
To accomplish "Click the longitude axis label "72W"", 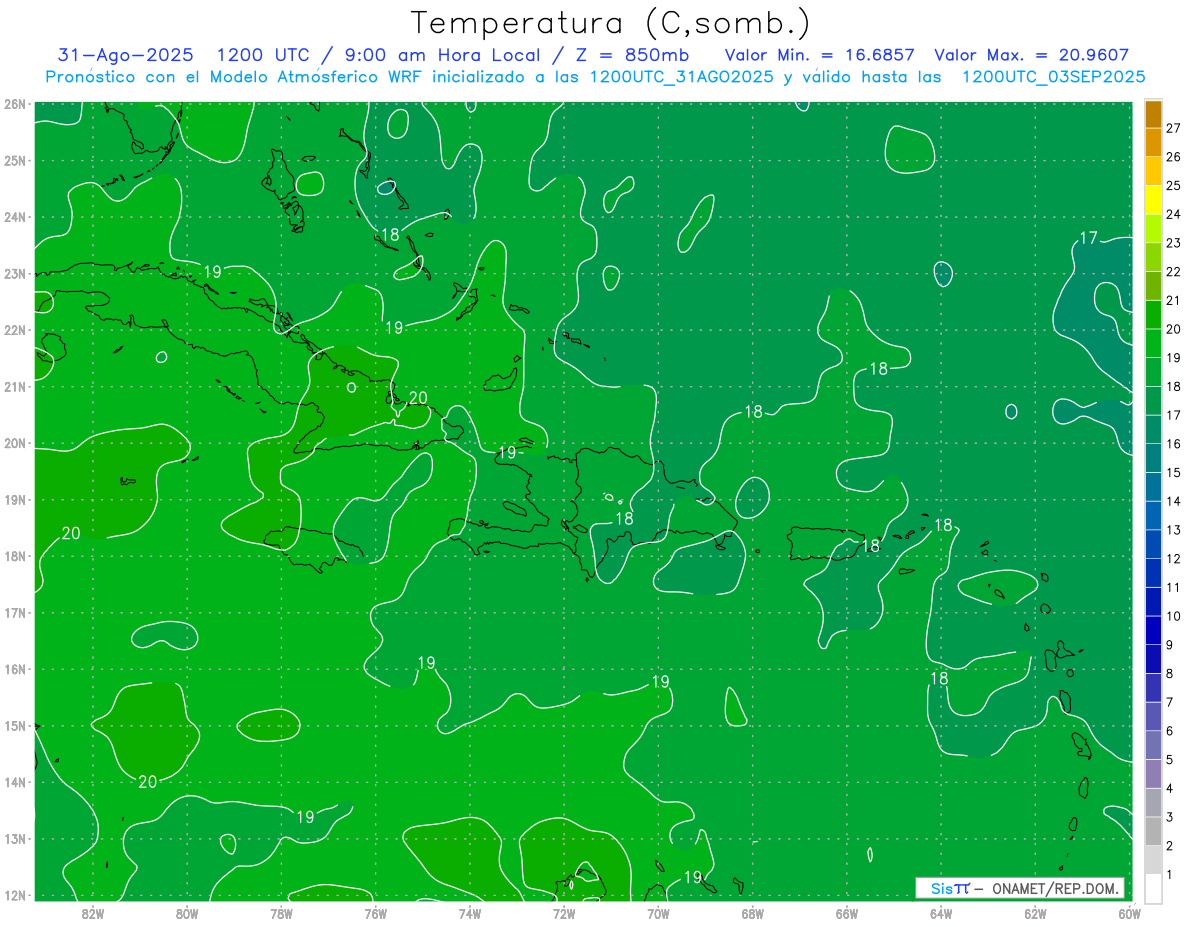I will point(564,912).
